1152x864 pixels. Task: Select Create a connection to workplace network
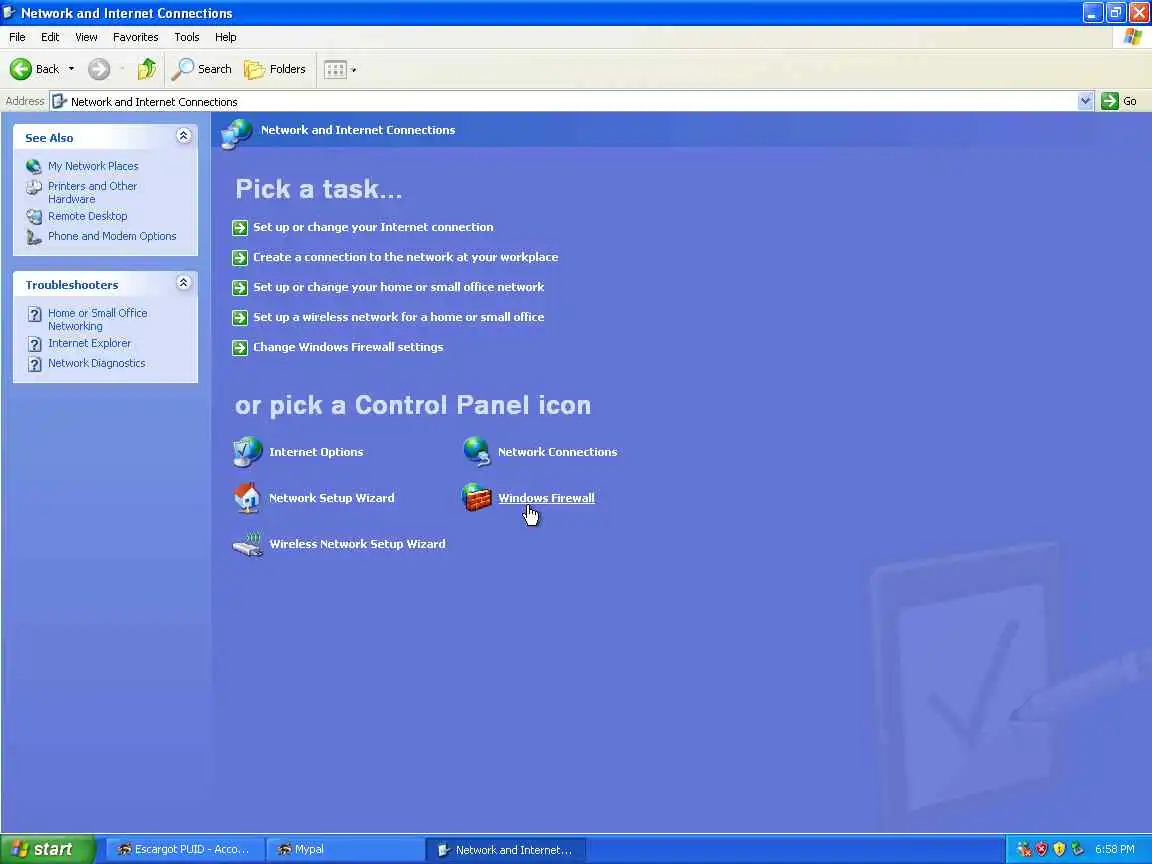[x=406, y=257]
